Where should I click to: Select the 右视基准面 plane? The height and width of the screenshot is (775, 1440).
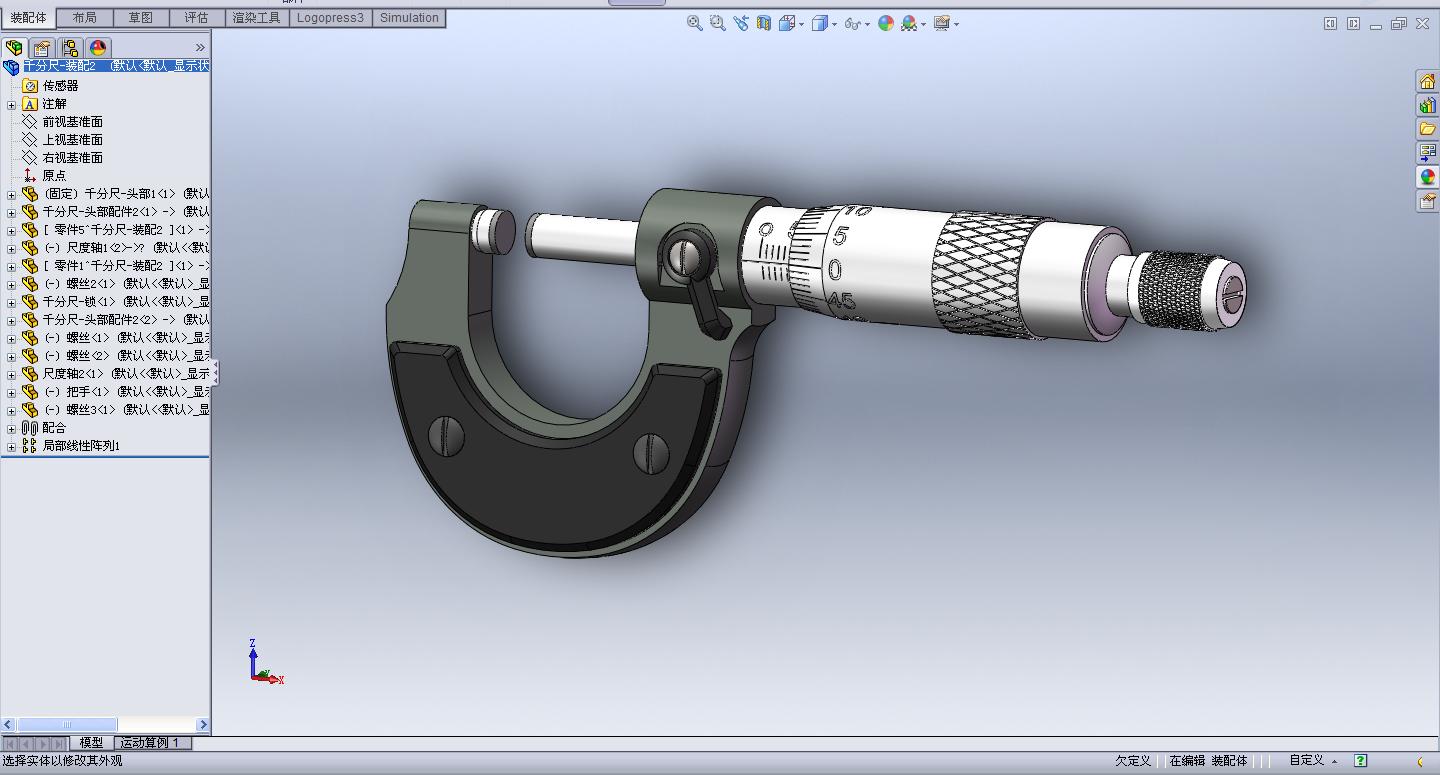[x=72, y=158]
